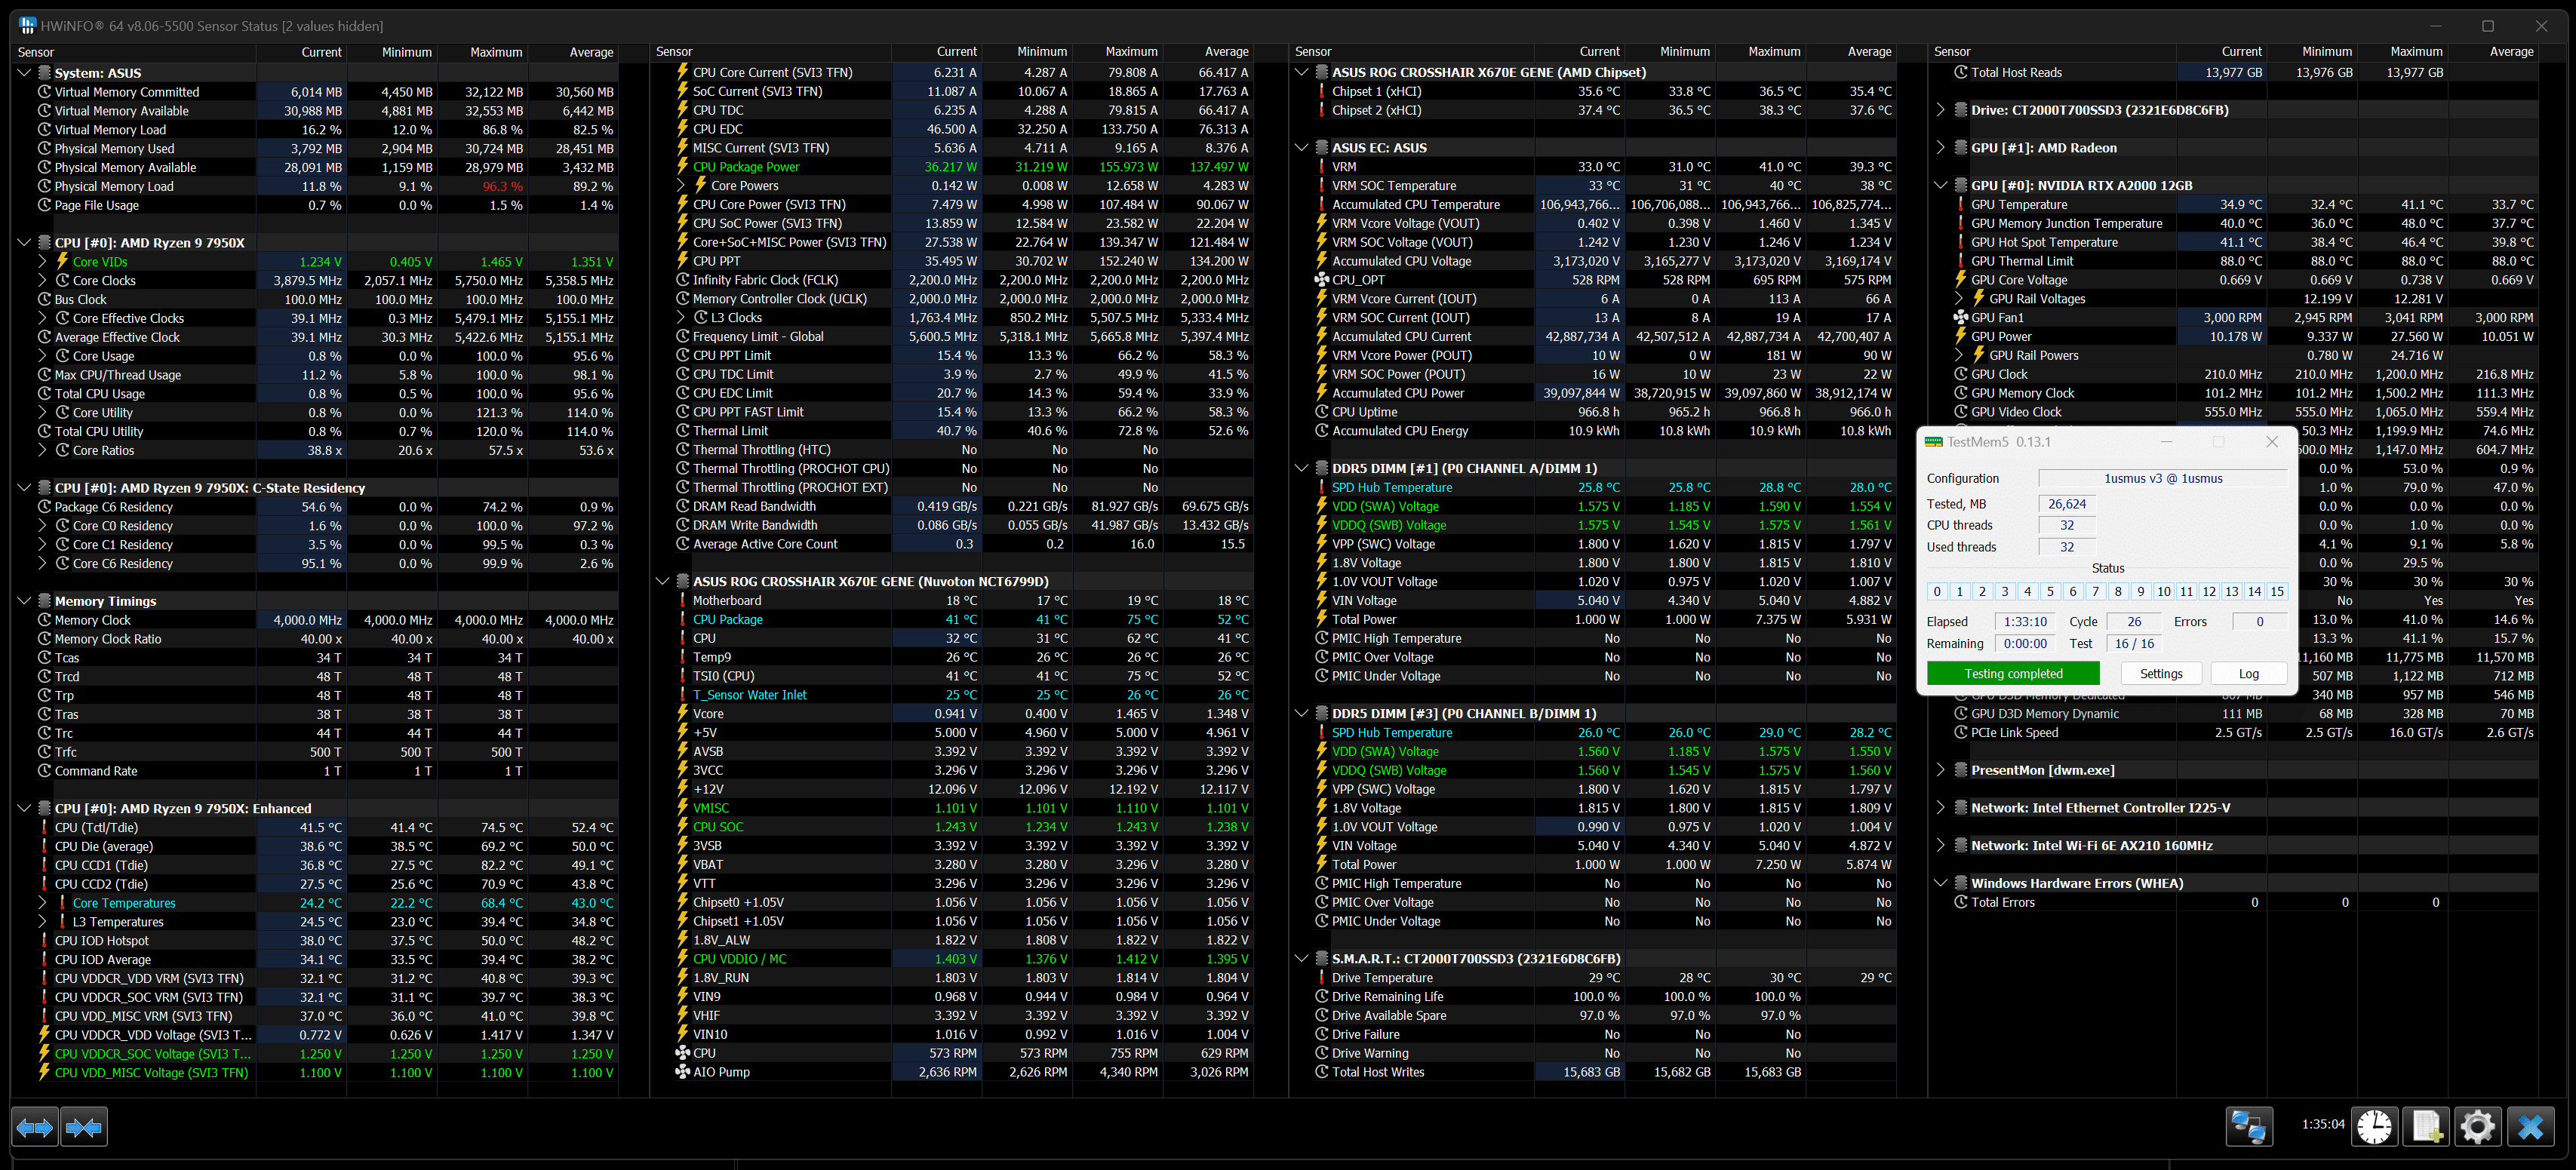Click the expand columns double-arrow icon
Image resolution: width=2576 pixels, height=1170 pixels.
pyautogui.click(x=34, y=1127)
